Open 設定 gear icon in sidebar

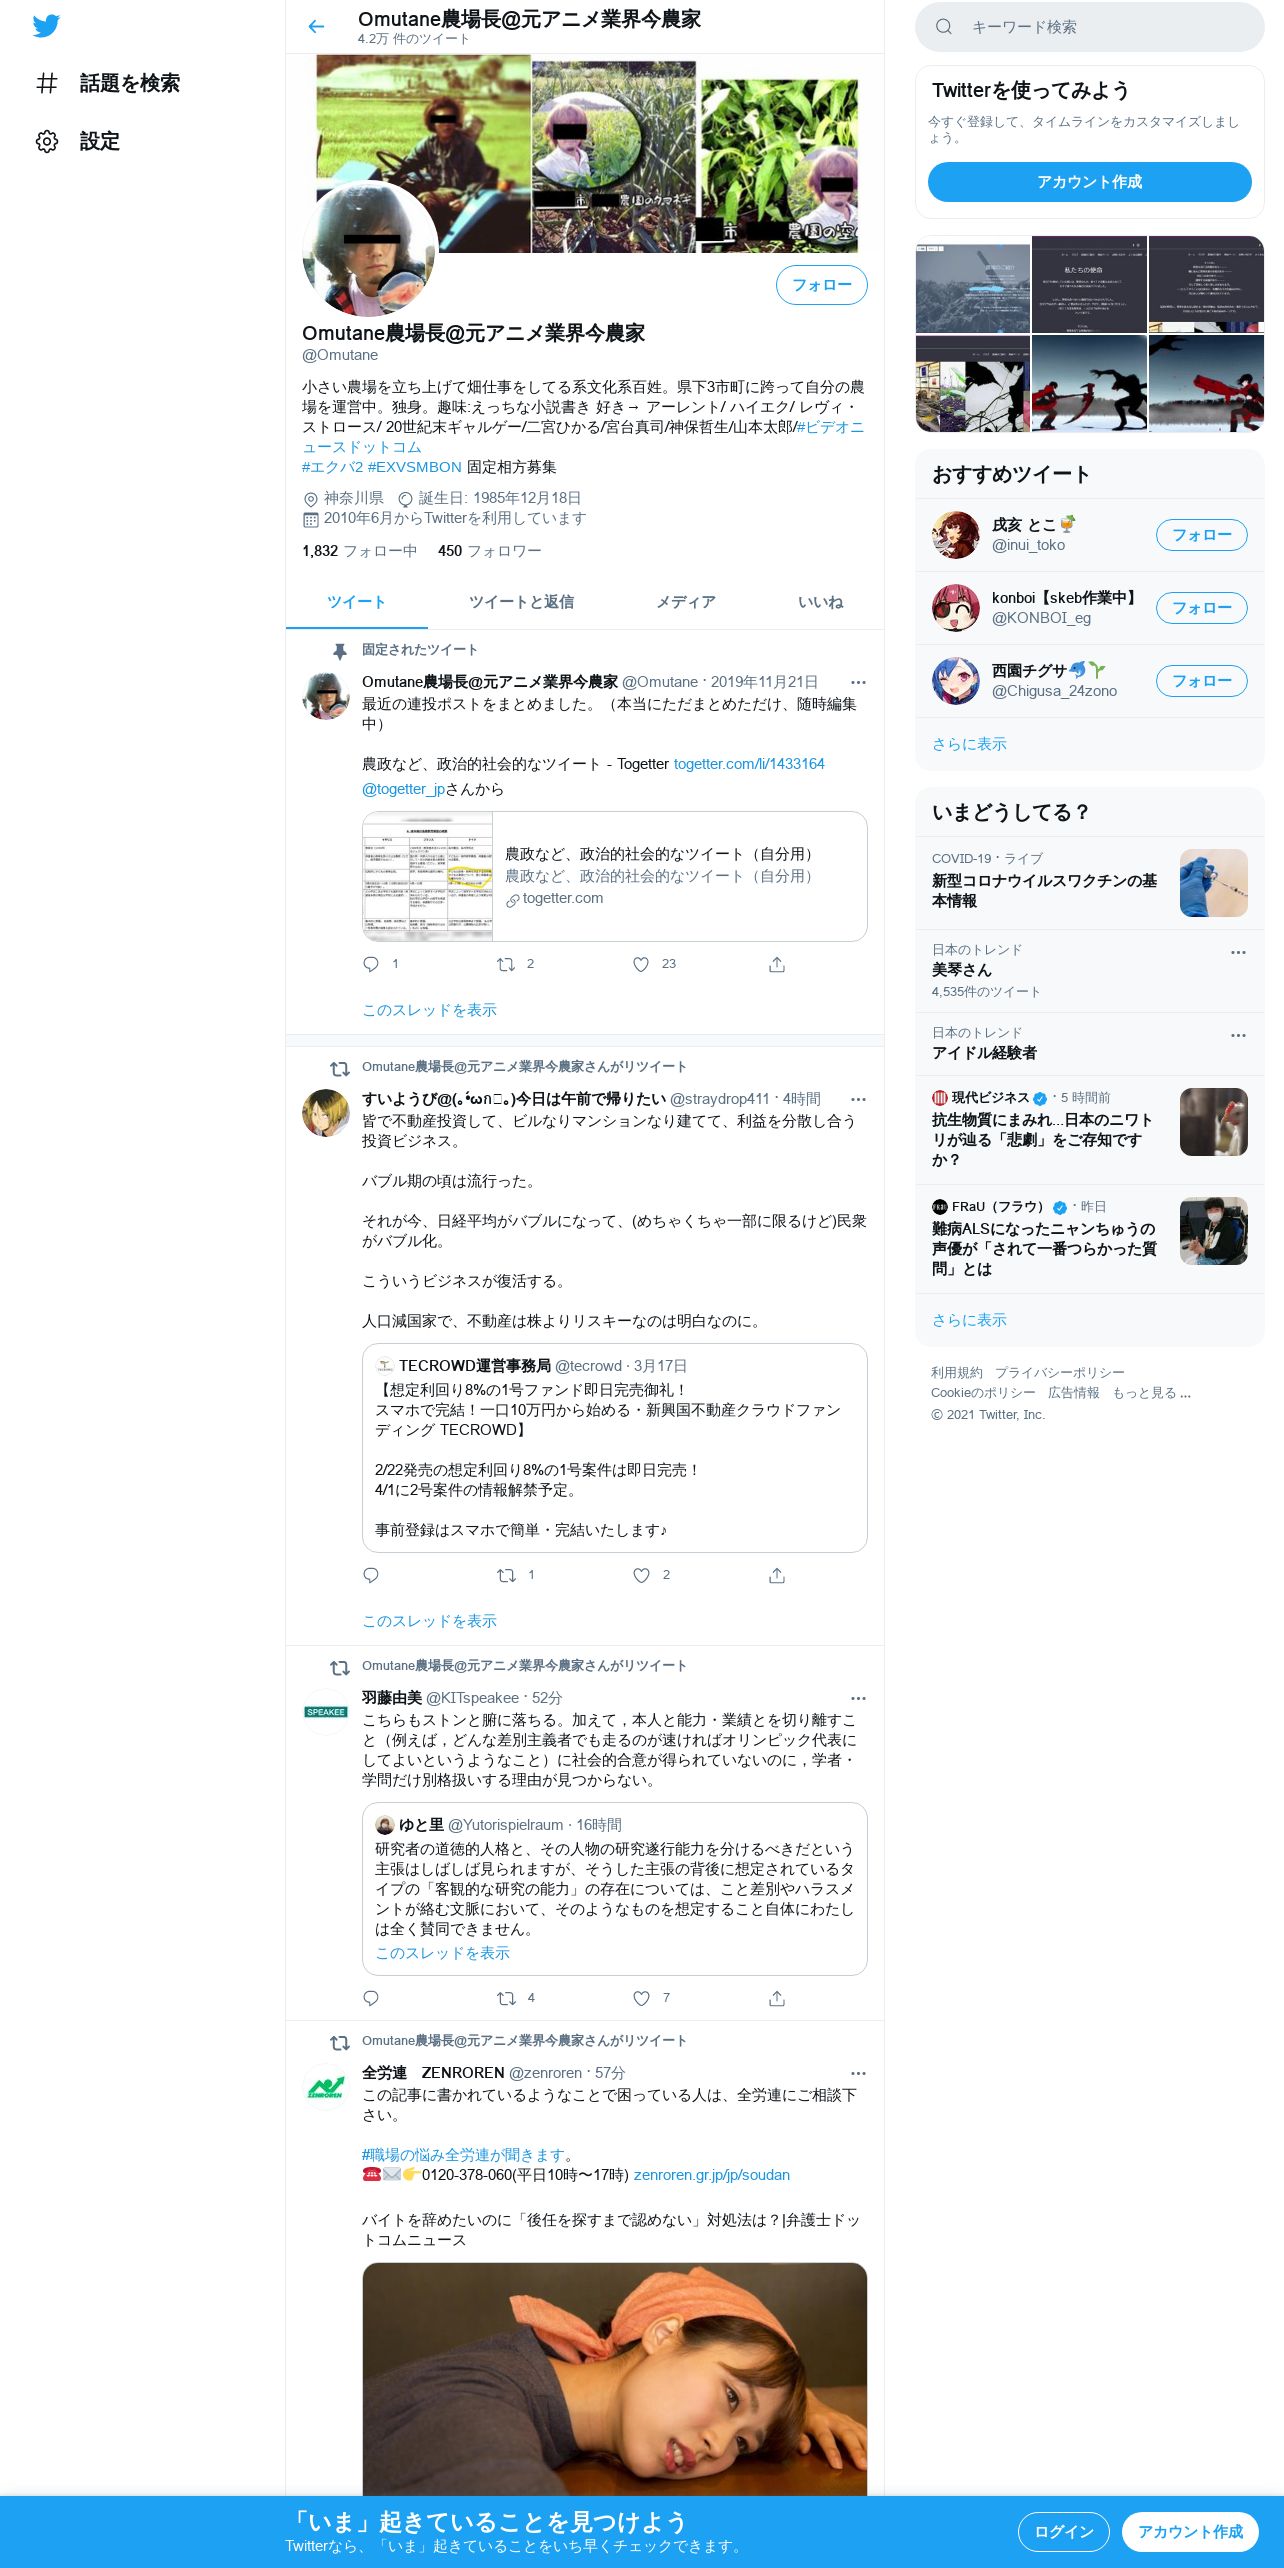pyautogui.click(x=47, y=141)
